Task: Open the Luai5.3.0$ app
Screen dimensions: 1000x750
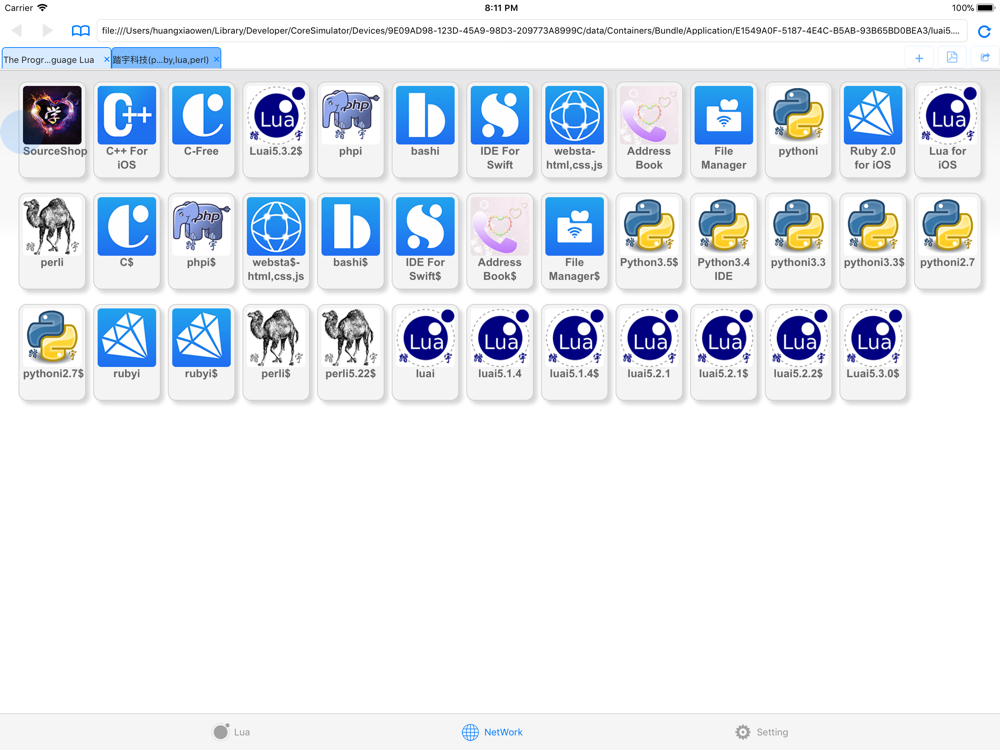Action: 873,353
